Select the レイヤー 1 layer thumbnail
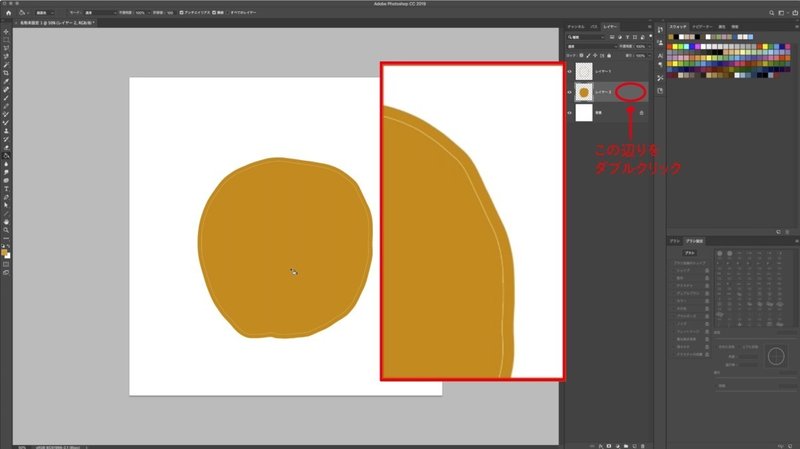The width and height of the screenshot is (800, 449). coord(584,71)
